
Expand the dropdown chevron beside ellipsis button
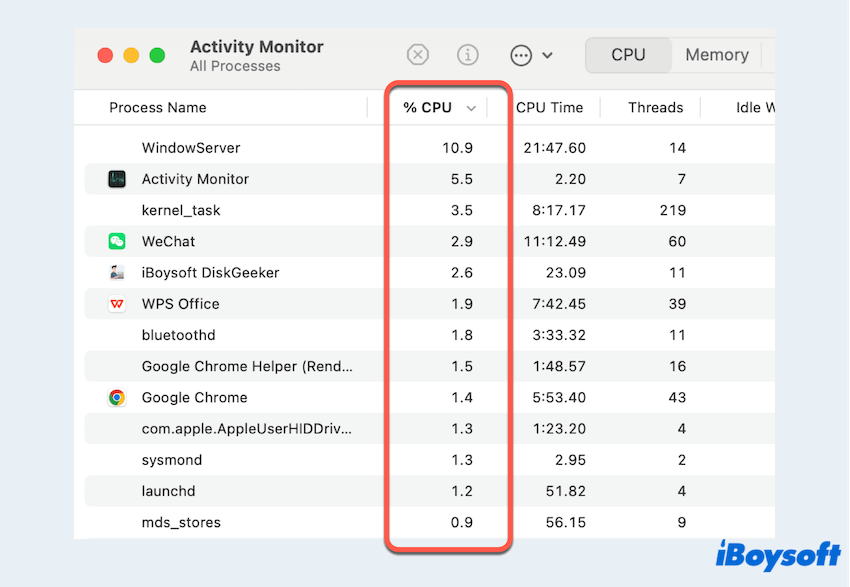coord(547,56)
